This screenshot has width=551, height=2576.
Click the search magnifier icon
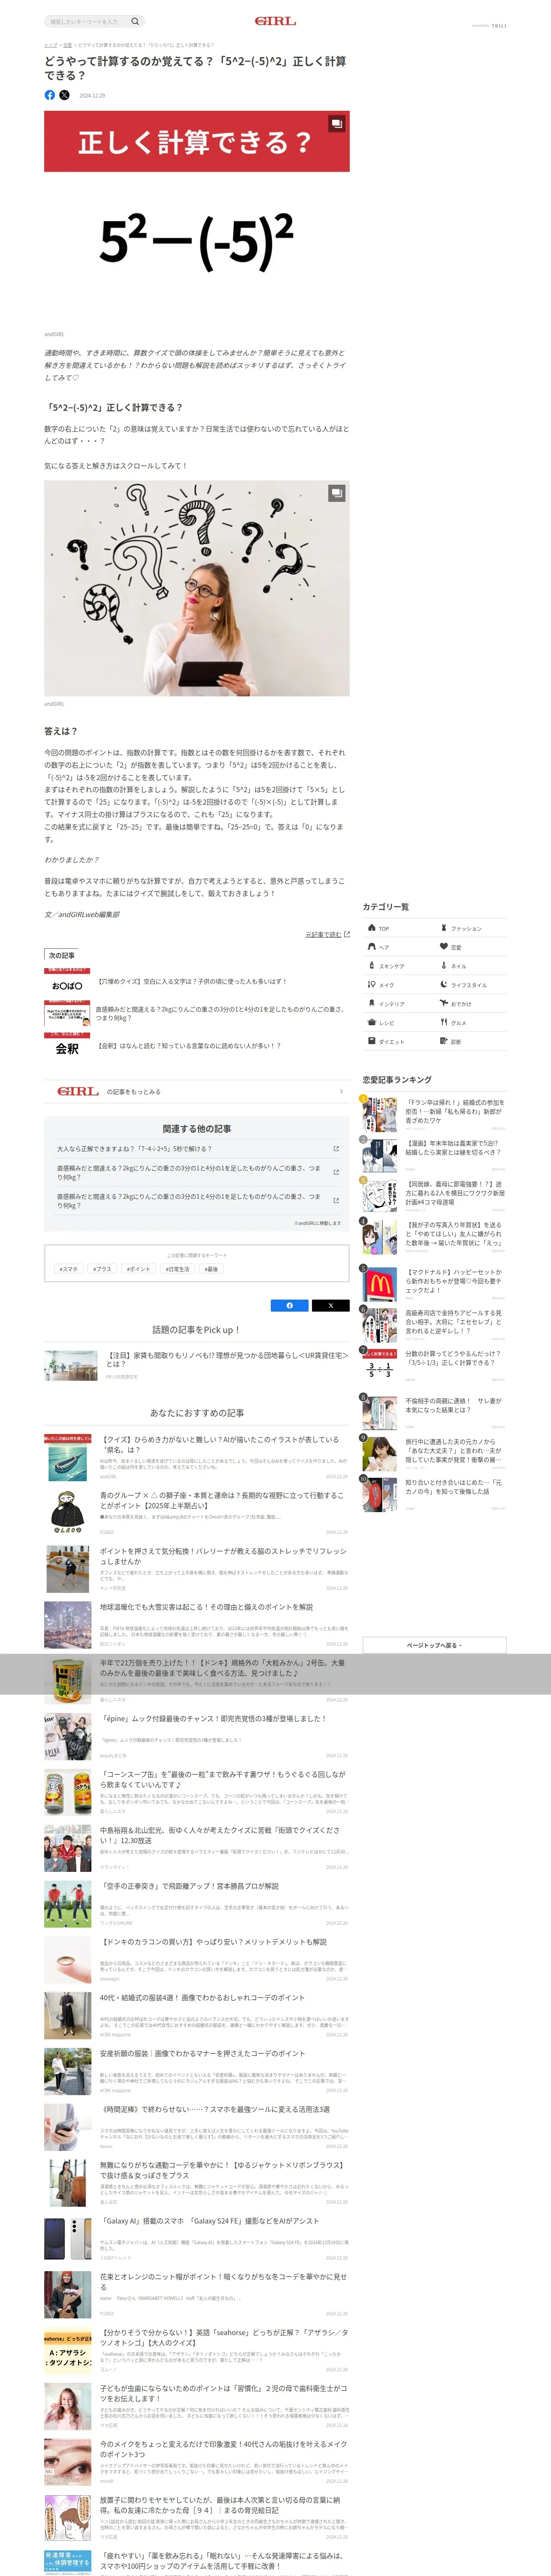tap(135, 21)
